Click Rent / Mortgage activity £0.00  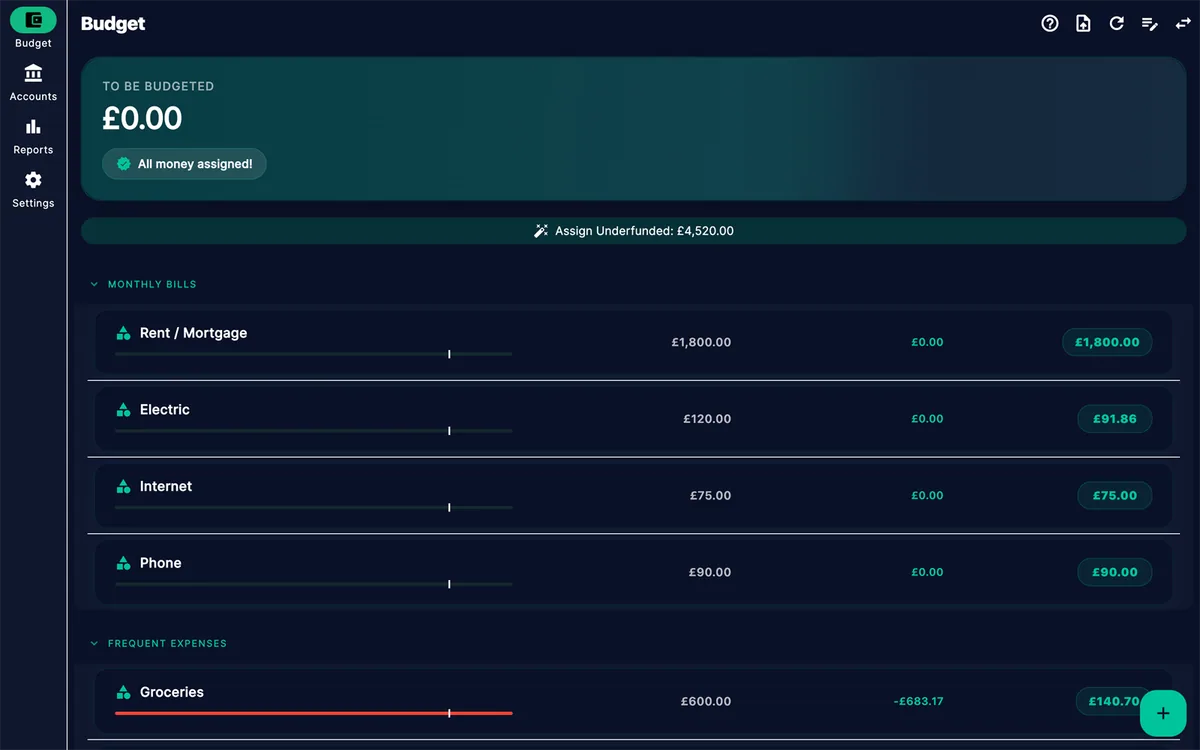pos(927,342)
